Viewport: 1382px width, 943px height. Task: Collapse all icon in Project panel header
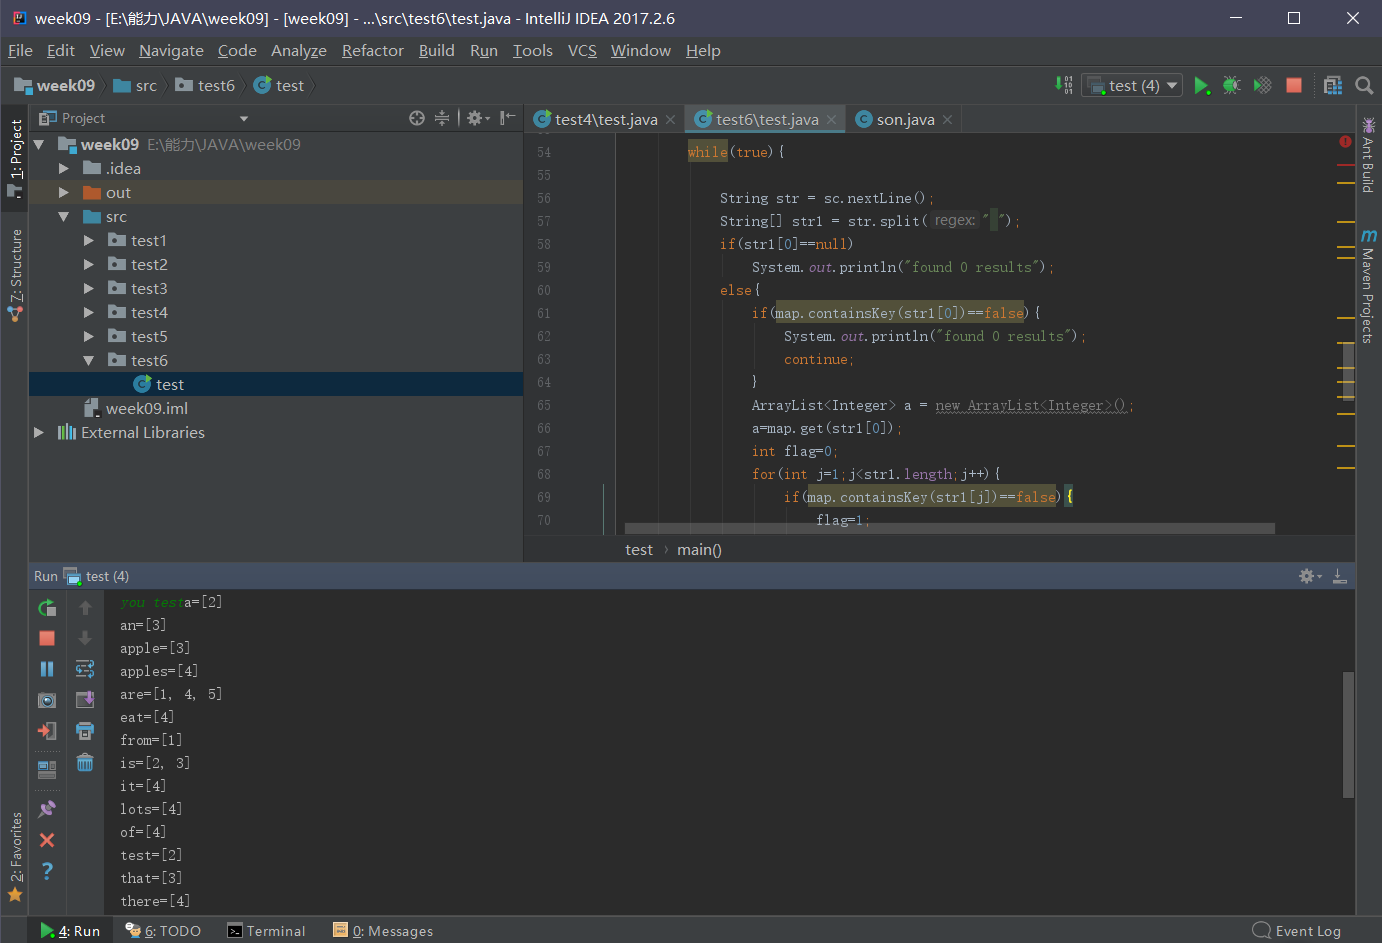[442, 118]
